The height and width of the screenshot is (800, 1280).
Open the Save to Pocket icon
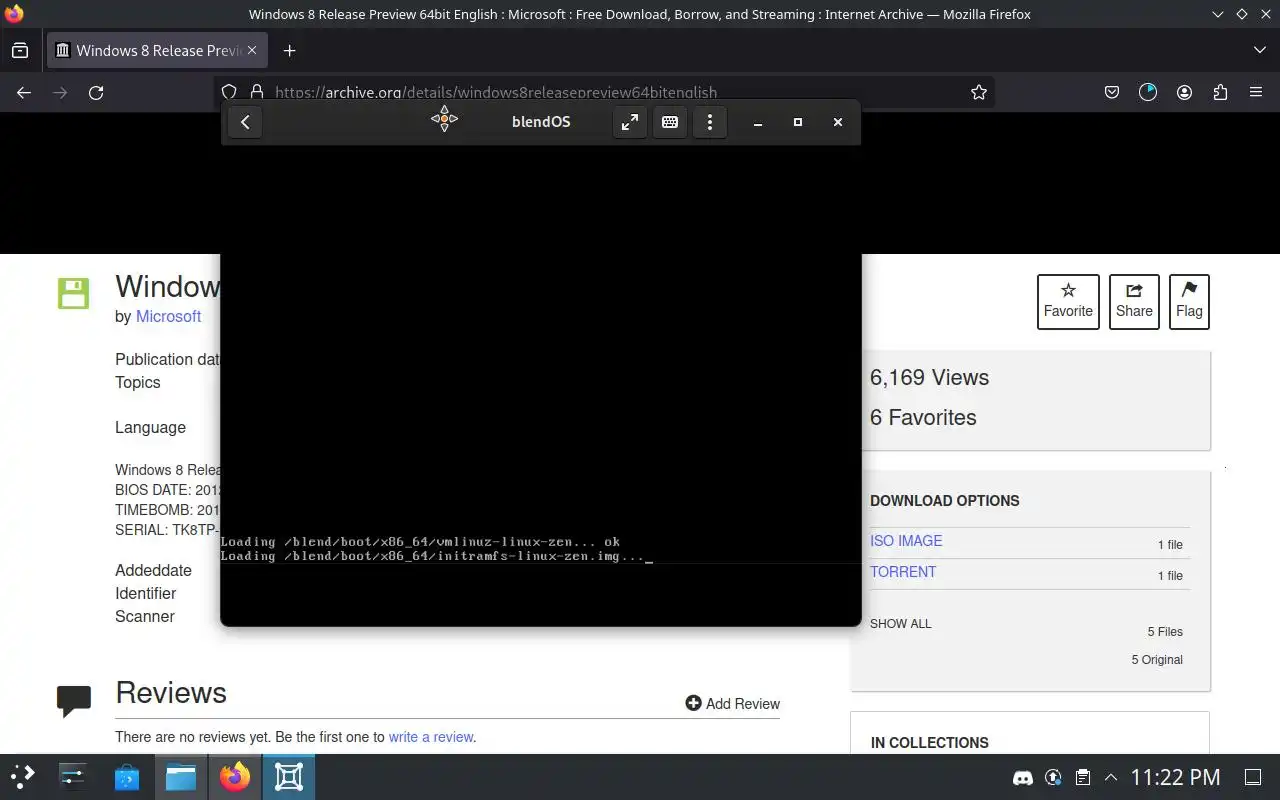click(x=1112, y=92)
